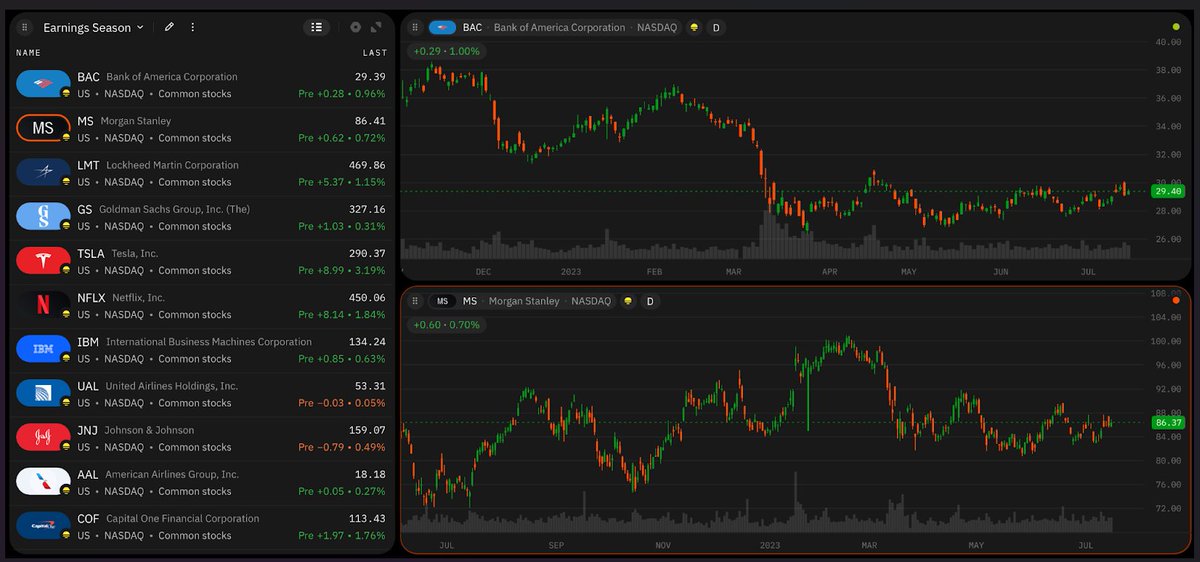Screen dimensions: 1200x562
Task: Toggle the watchlist list view mode
Action: (x=316, y=27)
